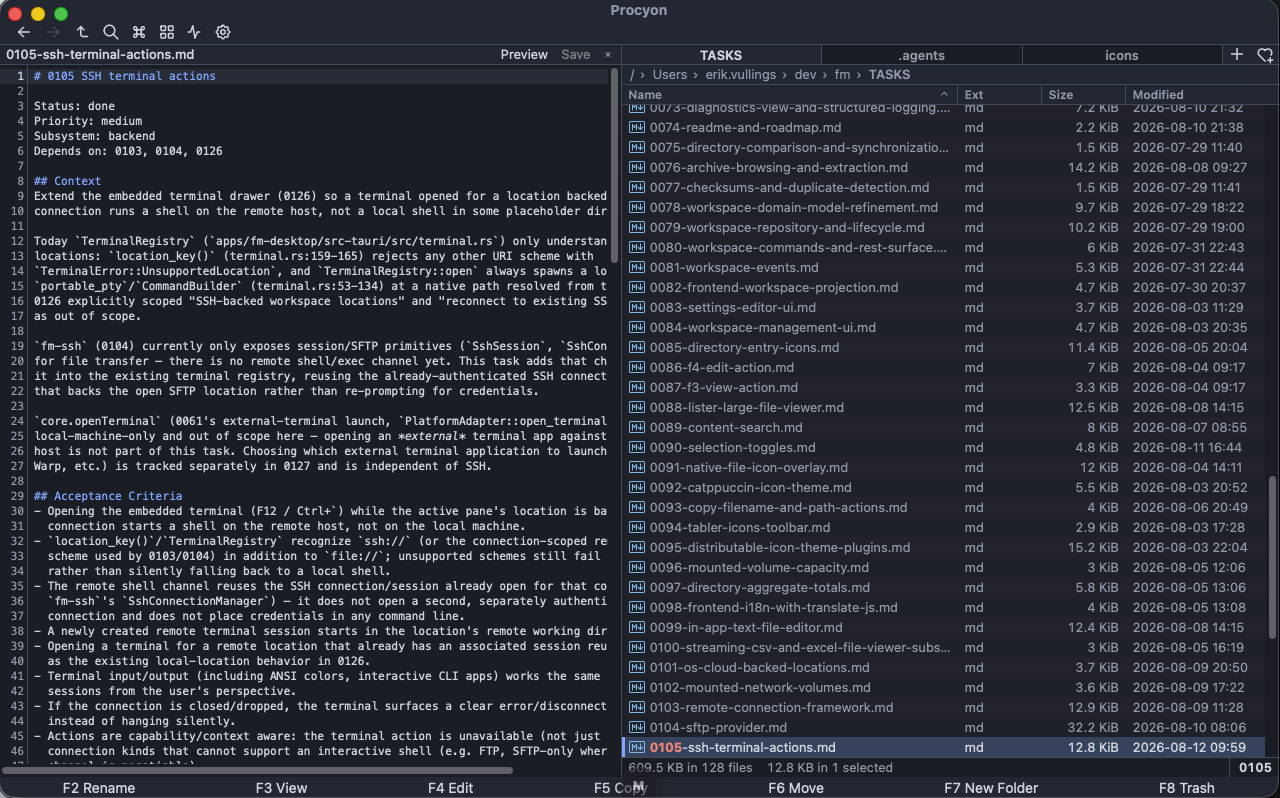Click the heart-plus favorites icon
The width and height of the screenshot is (1280, 798).
(1265, 55)
